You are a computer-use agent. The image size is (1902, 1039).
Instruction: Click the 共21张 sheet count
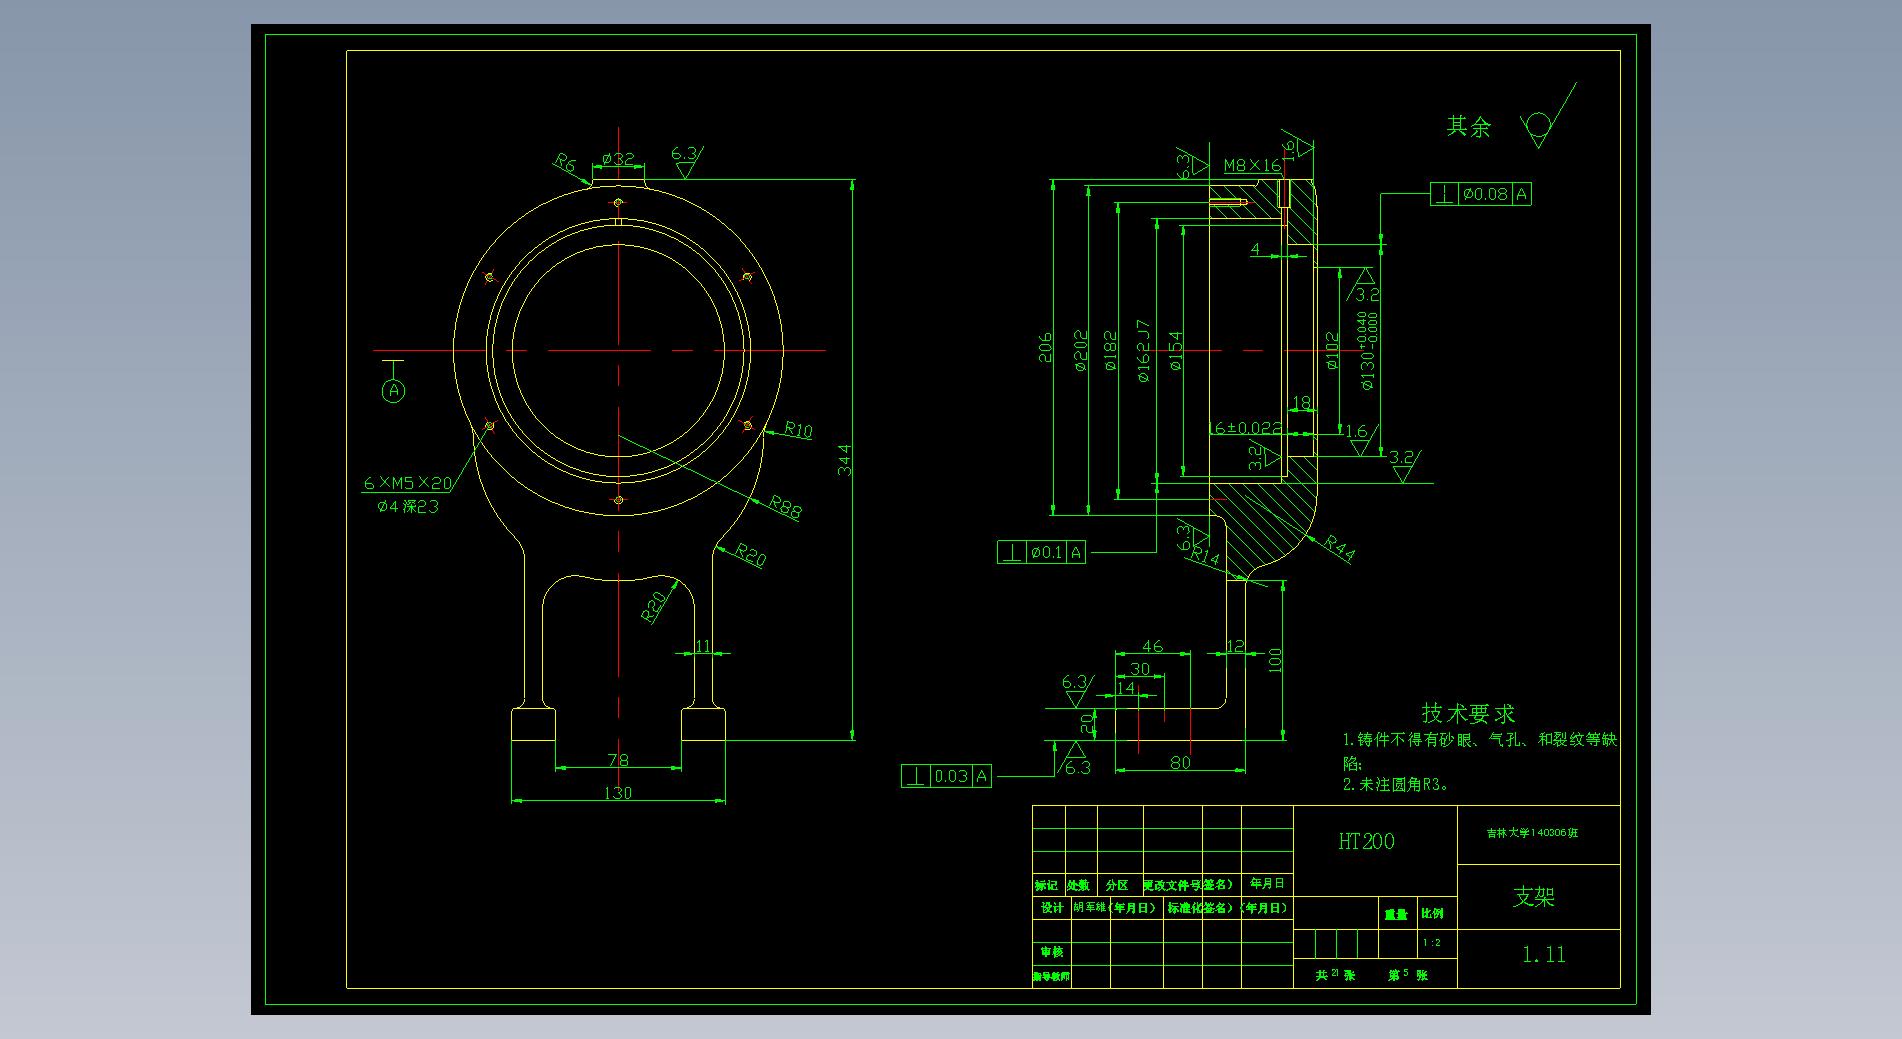tap(1335, 974)
